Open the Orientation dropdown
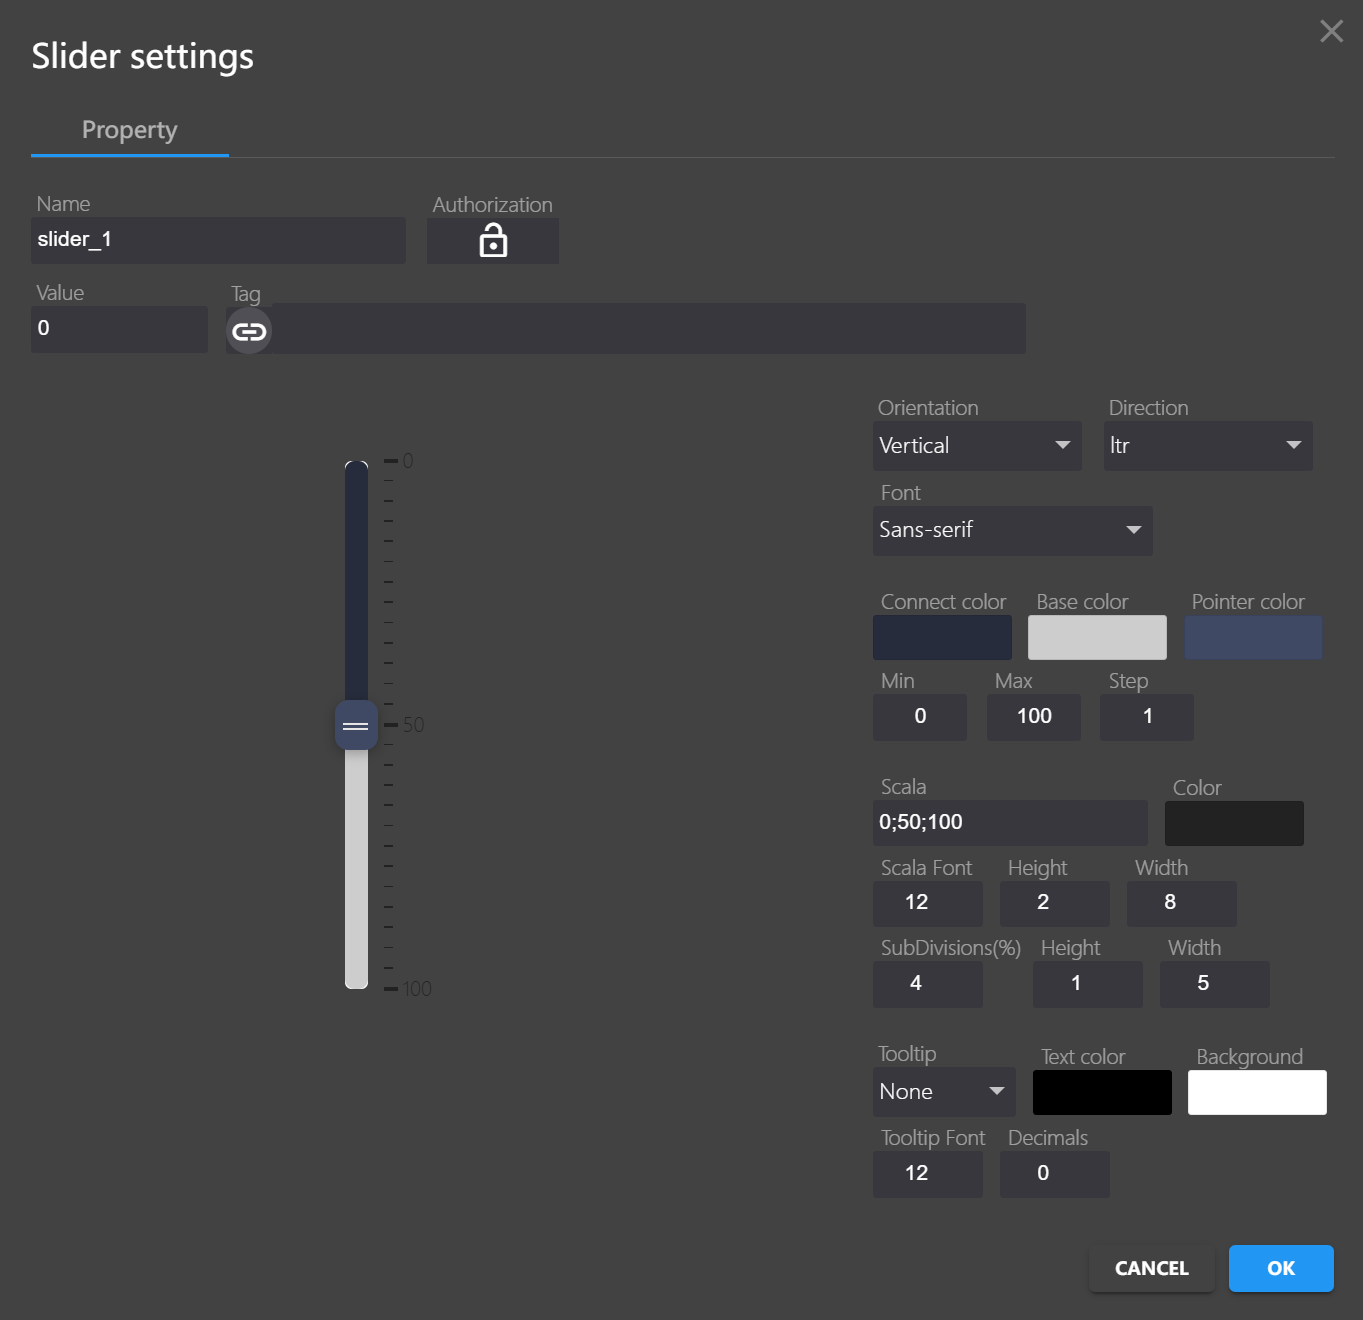This screenshot has height=1320, width=1363. [x=977, y=446]
